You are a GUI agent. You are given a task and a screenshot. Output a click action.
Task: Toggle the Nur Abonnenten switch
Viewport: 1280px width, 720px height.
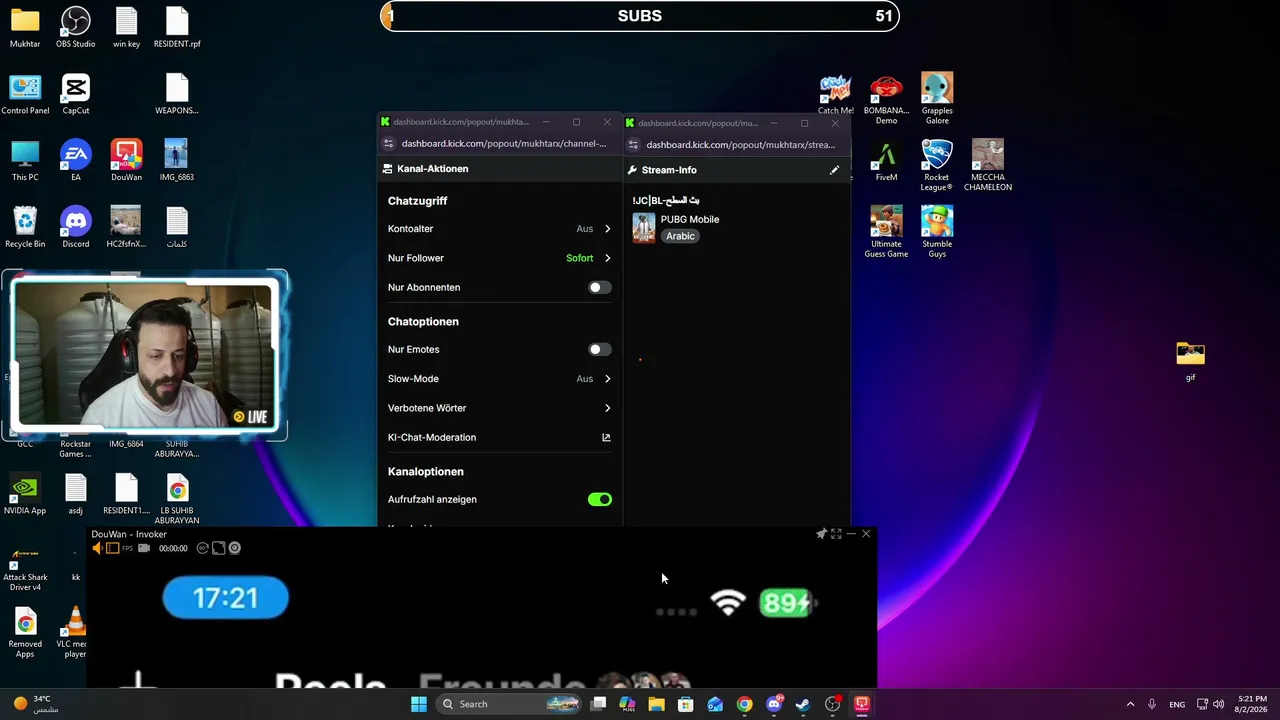coord(599,287)
